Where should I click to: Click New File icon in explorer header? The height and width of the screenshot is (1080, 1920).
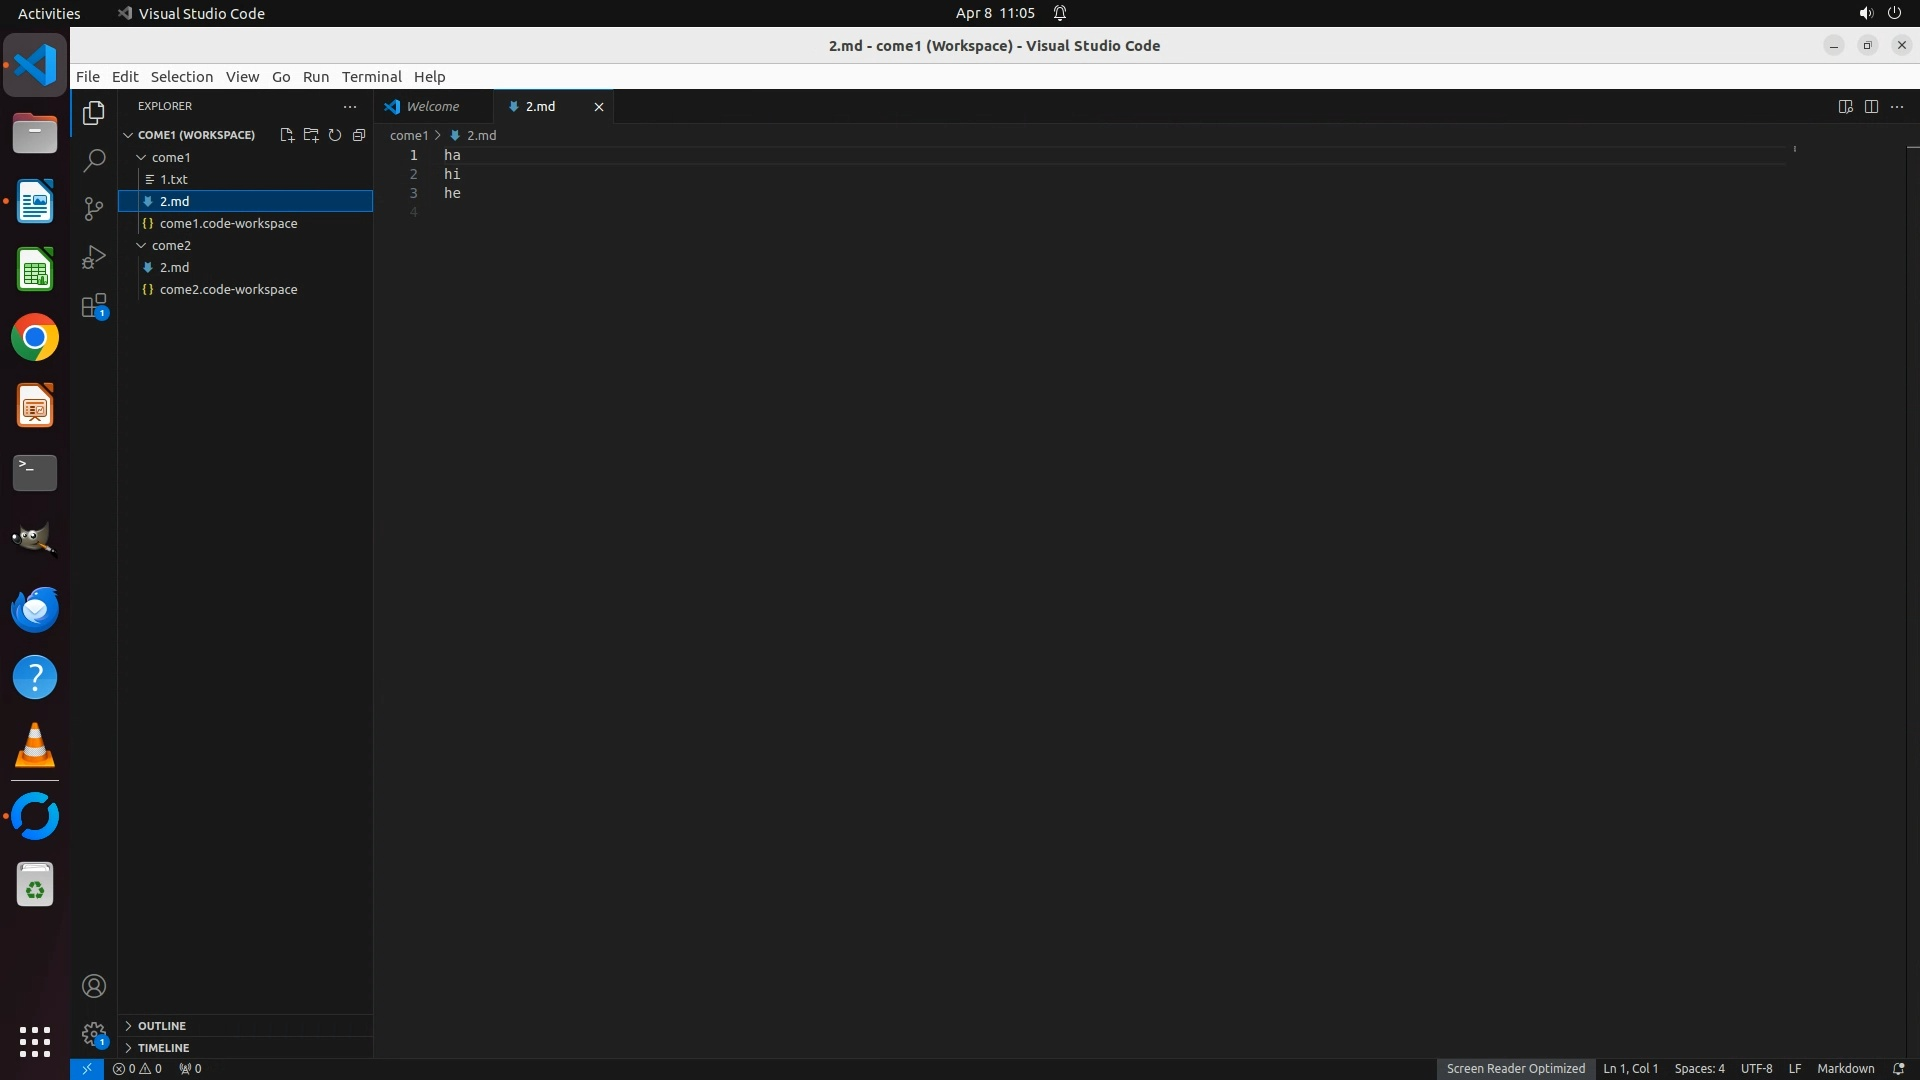[287, 135]
